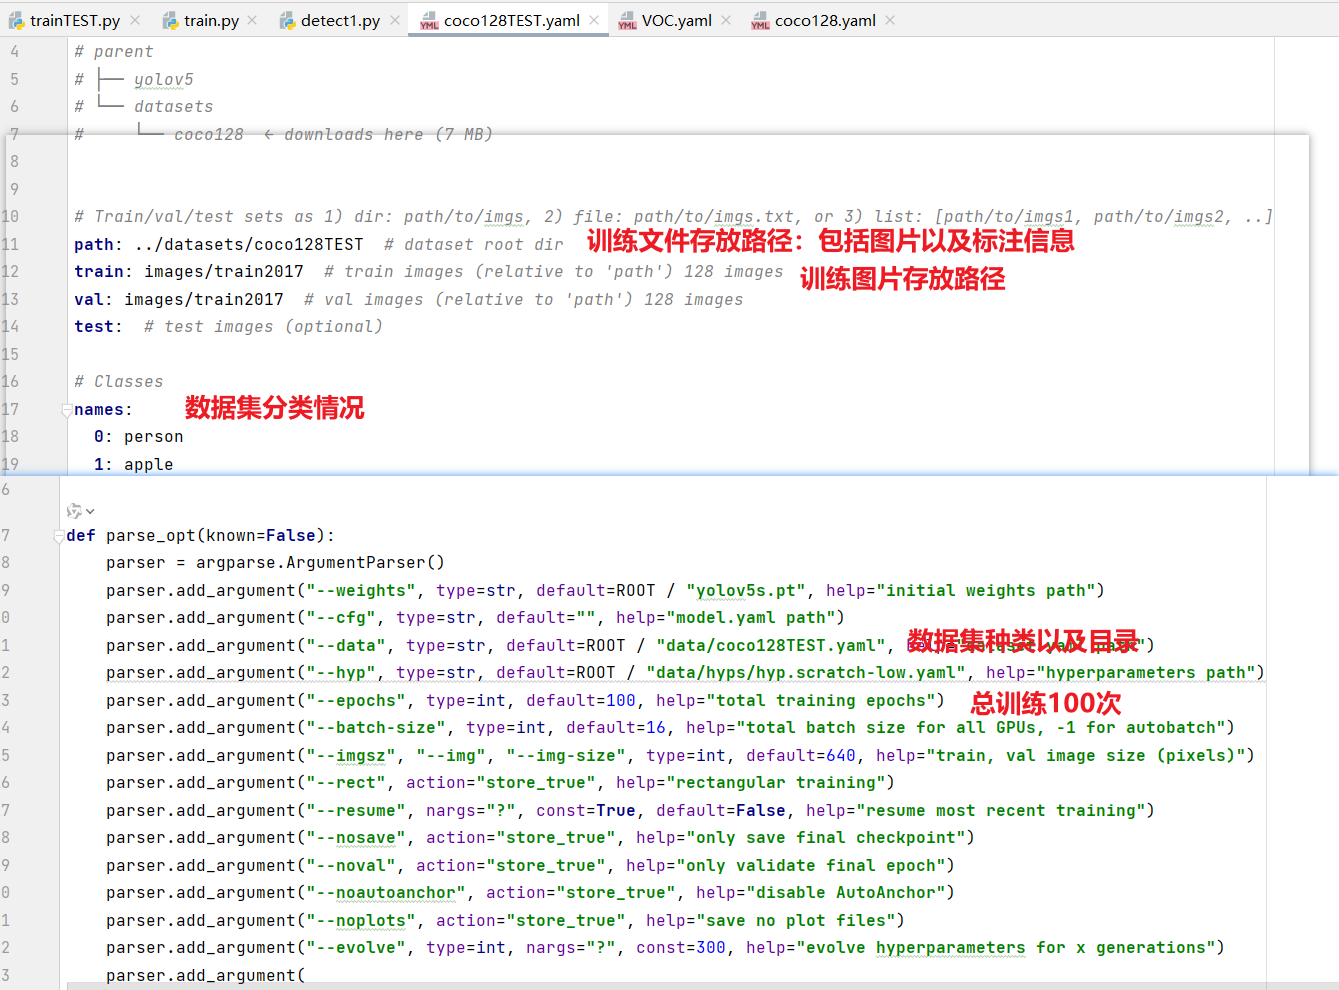Click the 'coco128' comment on line 7
The width and height of the screenshot is (1339, 990).
tap(209, 134)
